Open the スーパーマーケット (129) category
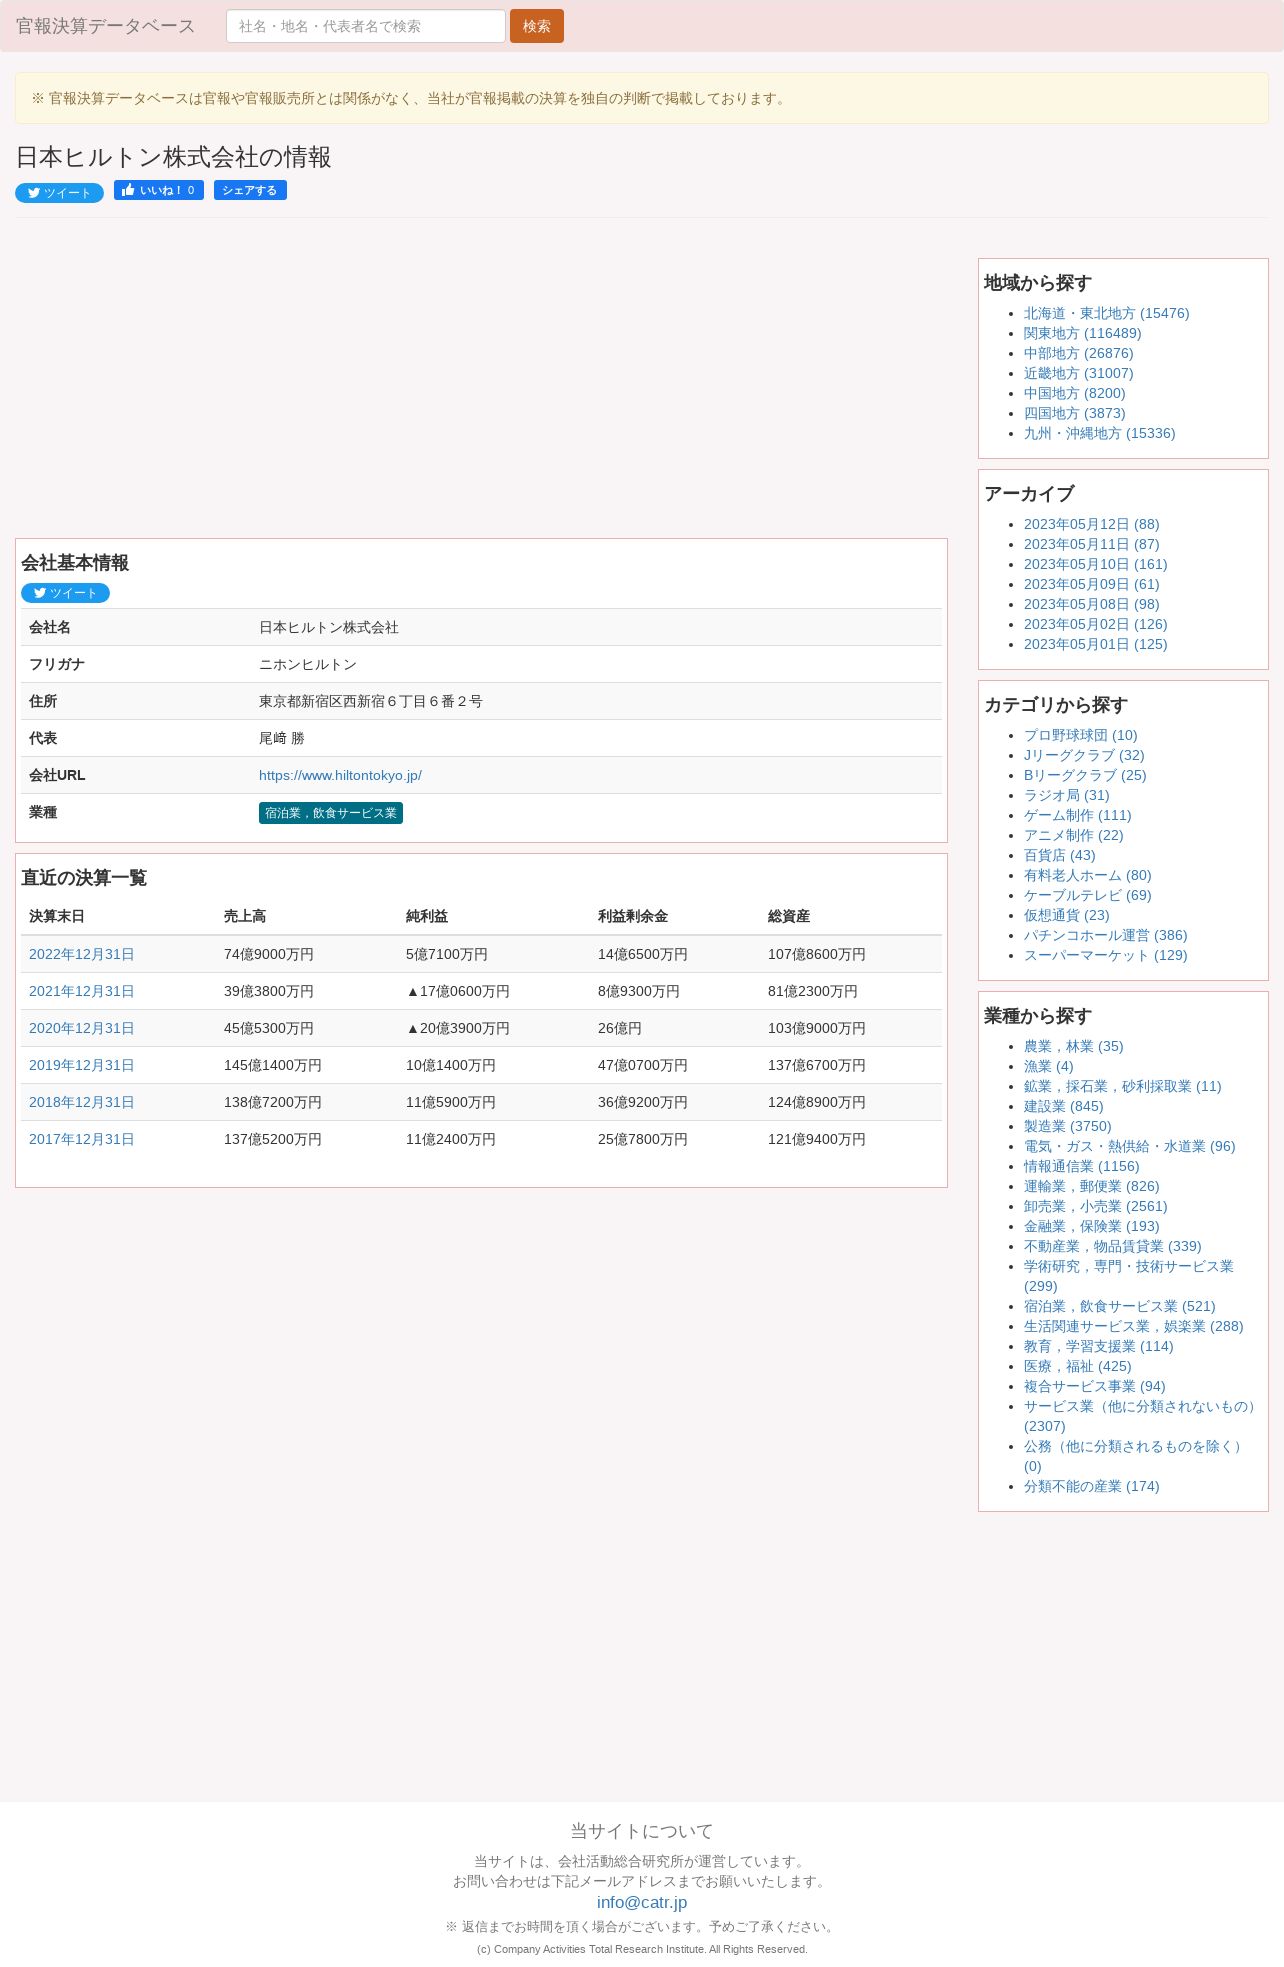1284x1967 pixels. [1105, 955]
